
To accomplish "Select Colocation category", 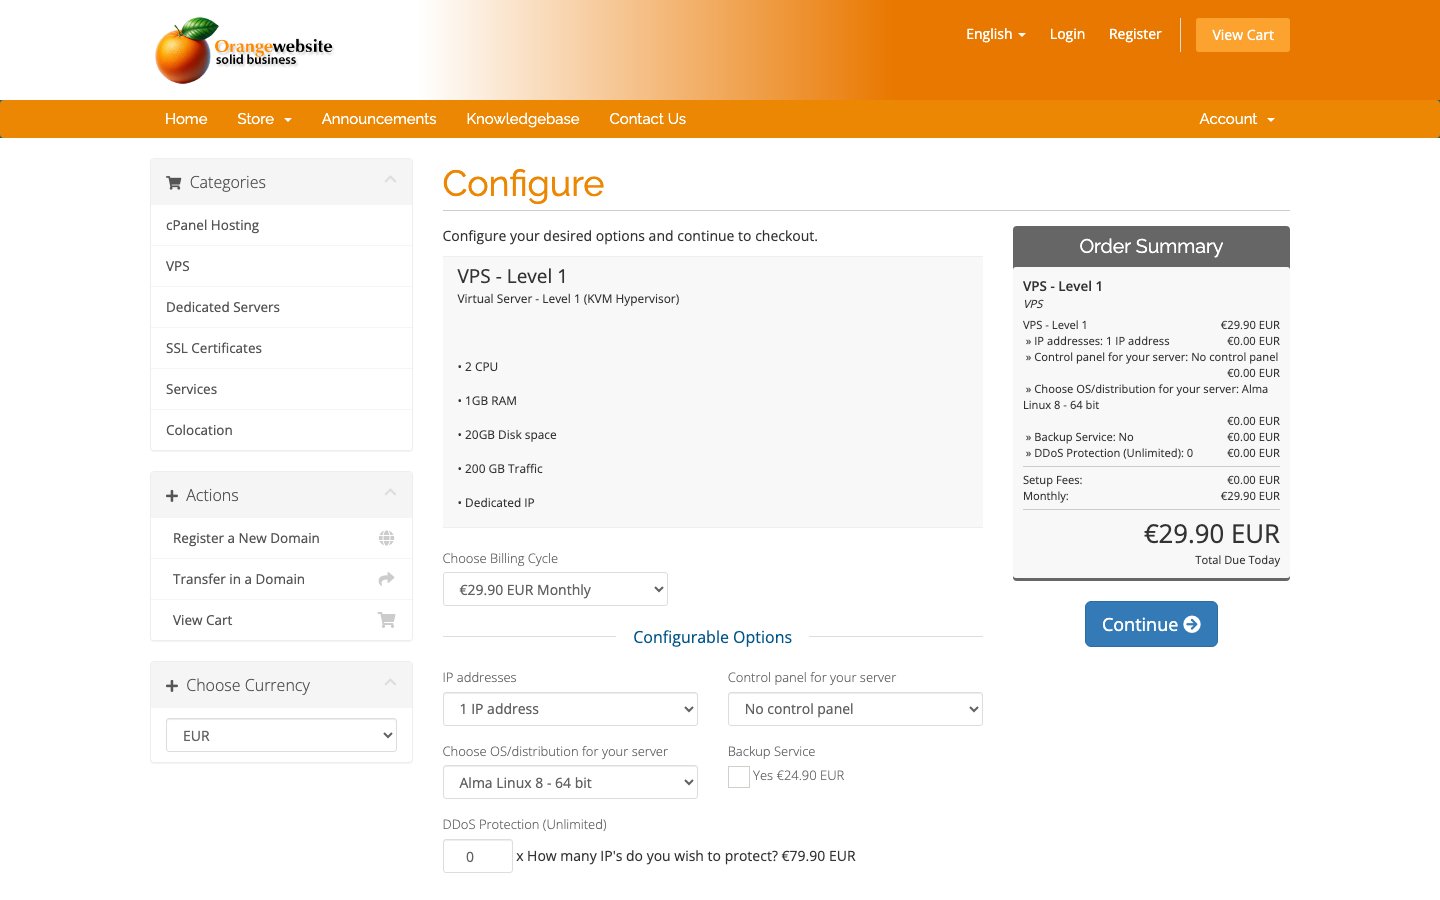I will coord(281,430).
